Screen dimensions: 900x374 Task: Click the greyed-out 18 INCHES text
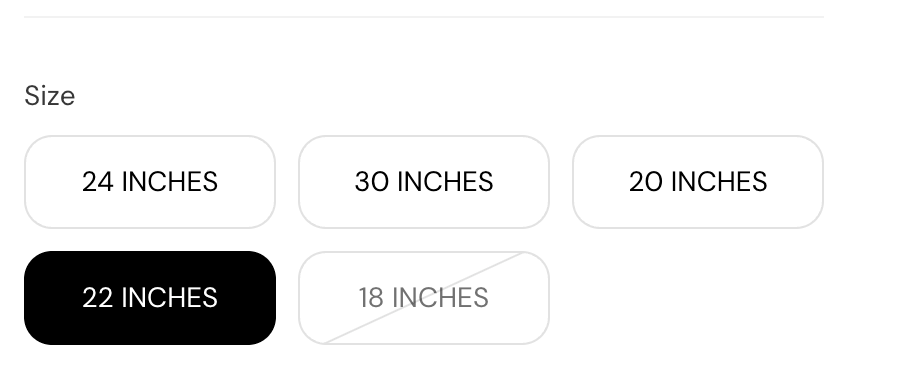click(424, 298)
